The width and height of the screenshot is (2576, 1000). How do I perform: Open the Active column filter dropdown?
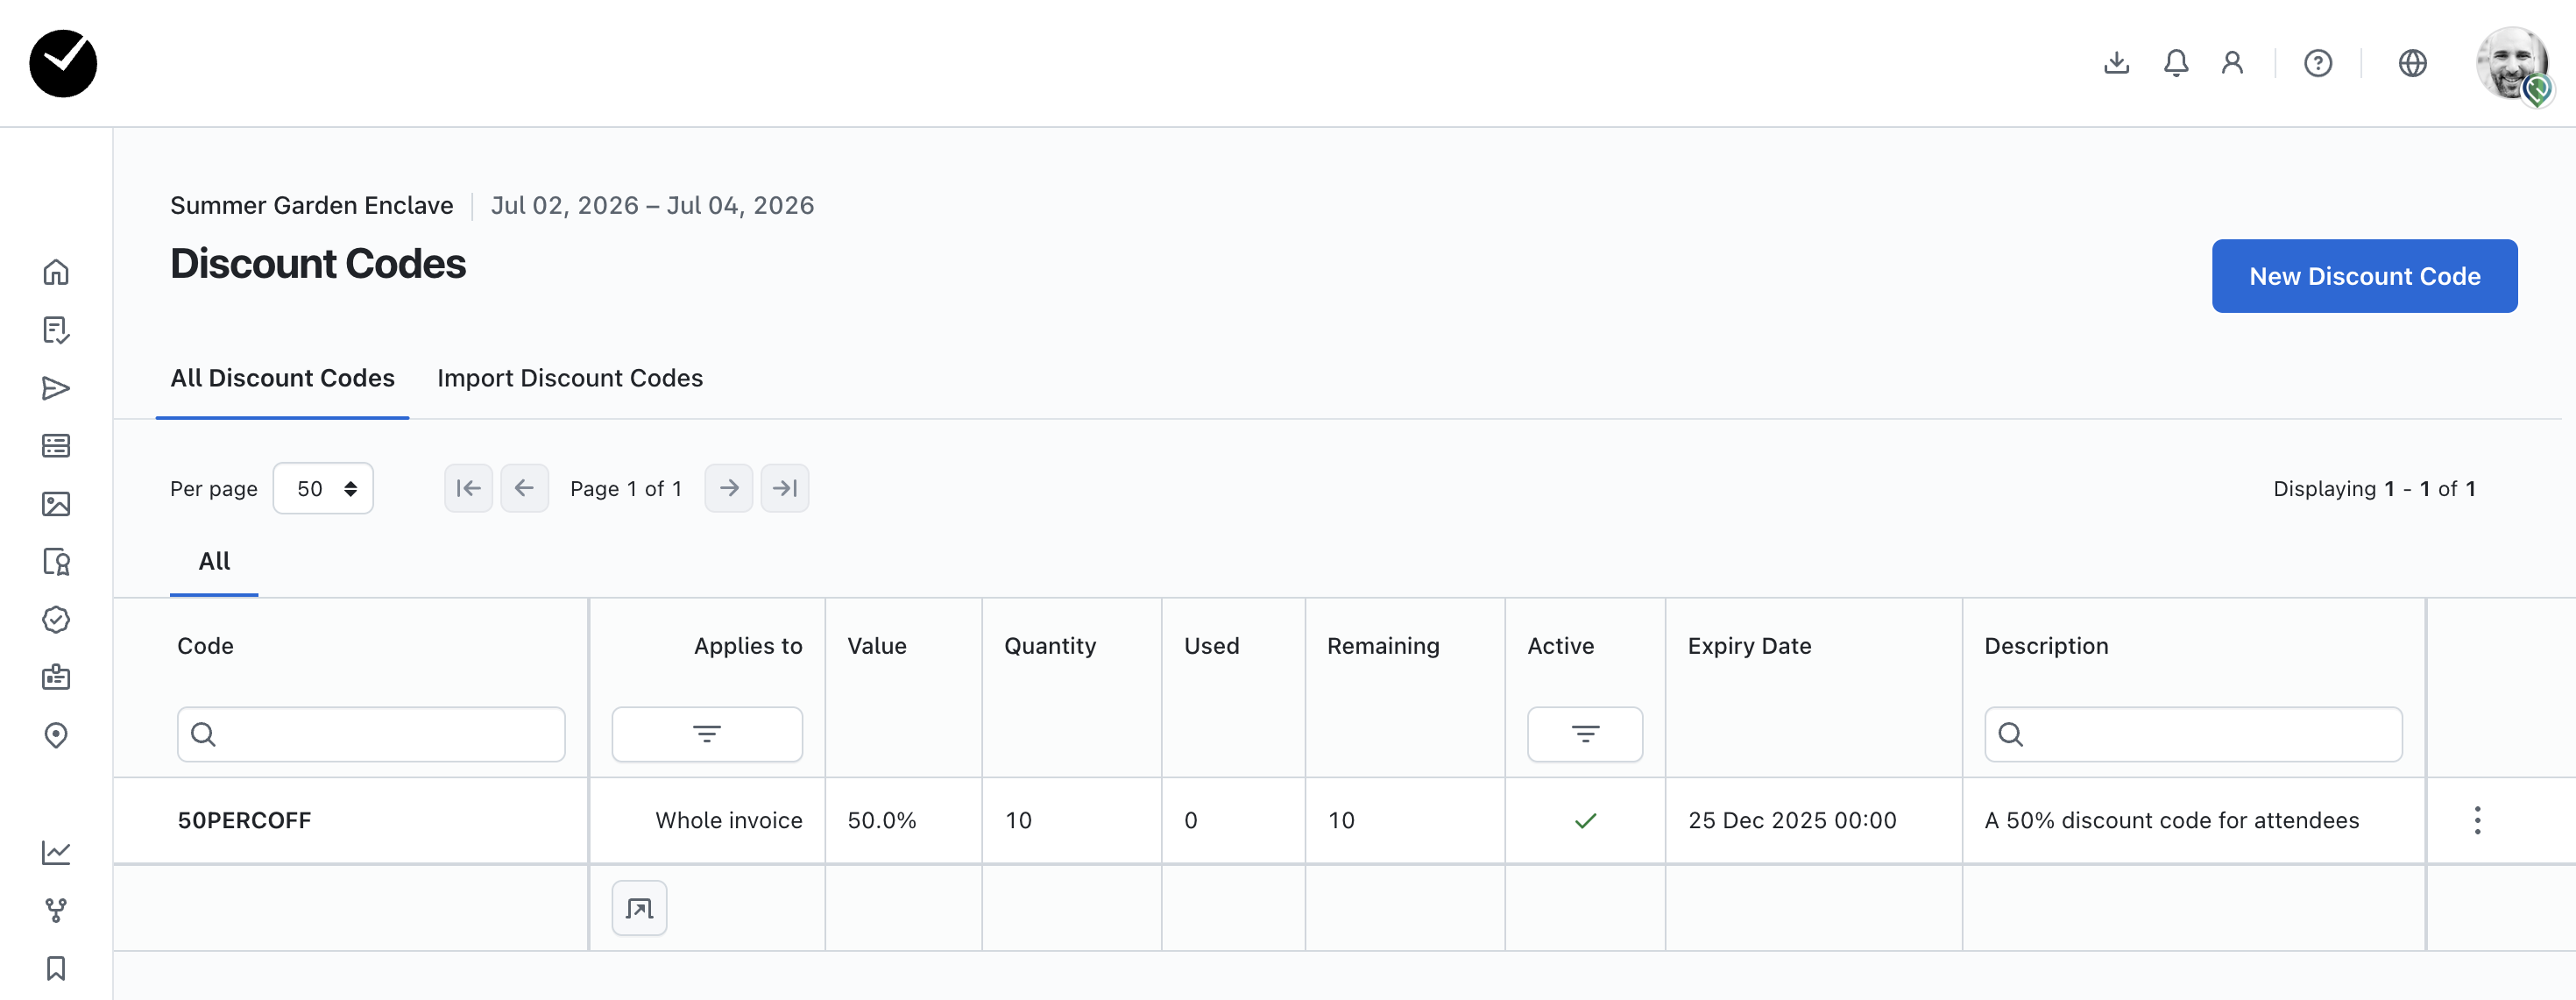[1584, 734]
